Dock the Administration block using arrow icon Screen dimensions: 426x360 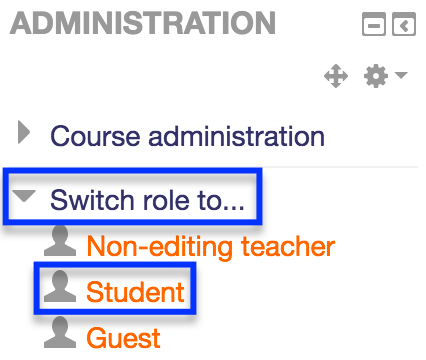(x=404, y=24)
